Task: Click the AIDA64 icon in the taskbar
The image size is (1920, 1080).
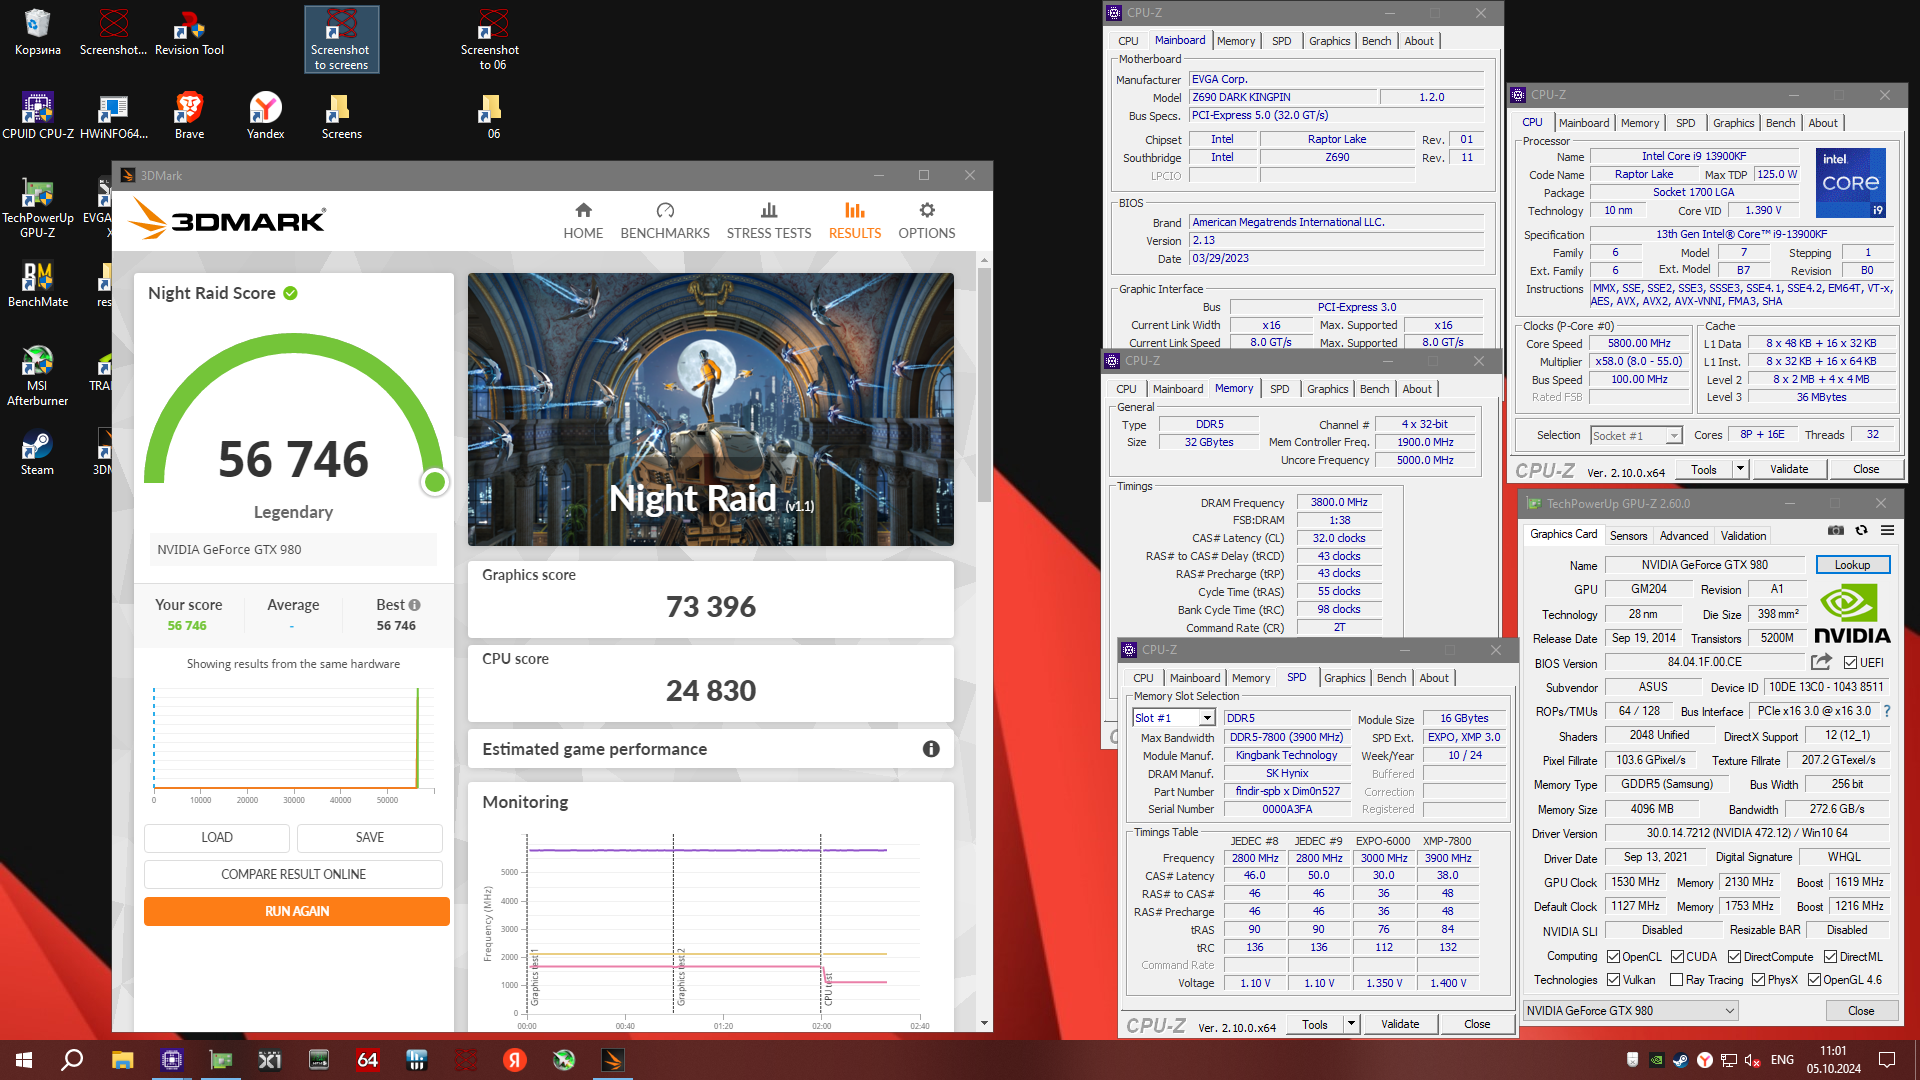Action: click(x=367, y=1059)
